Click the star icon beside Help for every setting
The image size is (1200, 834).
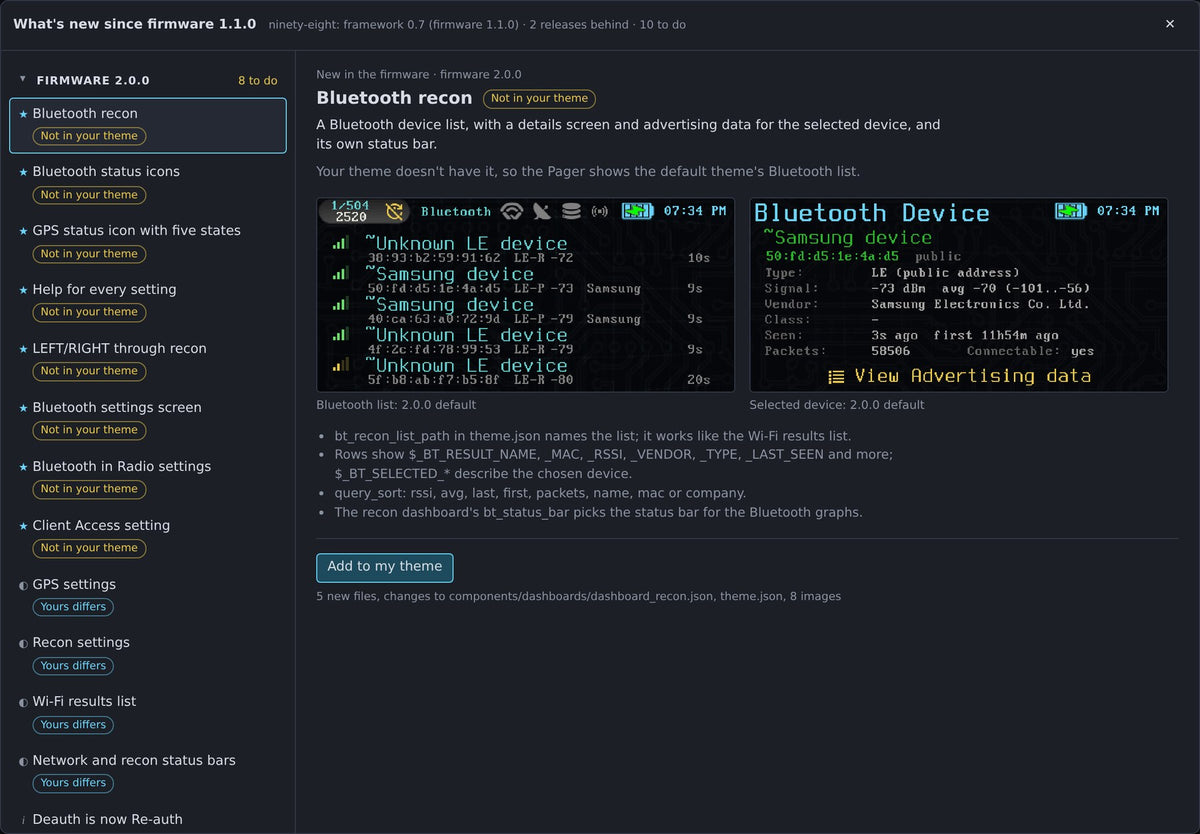tap(23, 290)
